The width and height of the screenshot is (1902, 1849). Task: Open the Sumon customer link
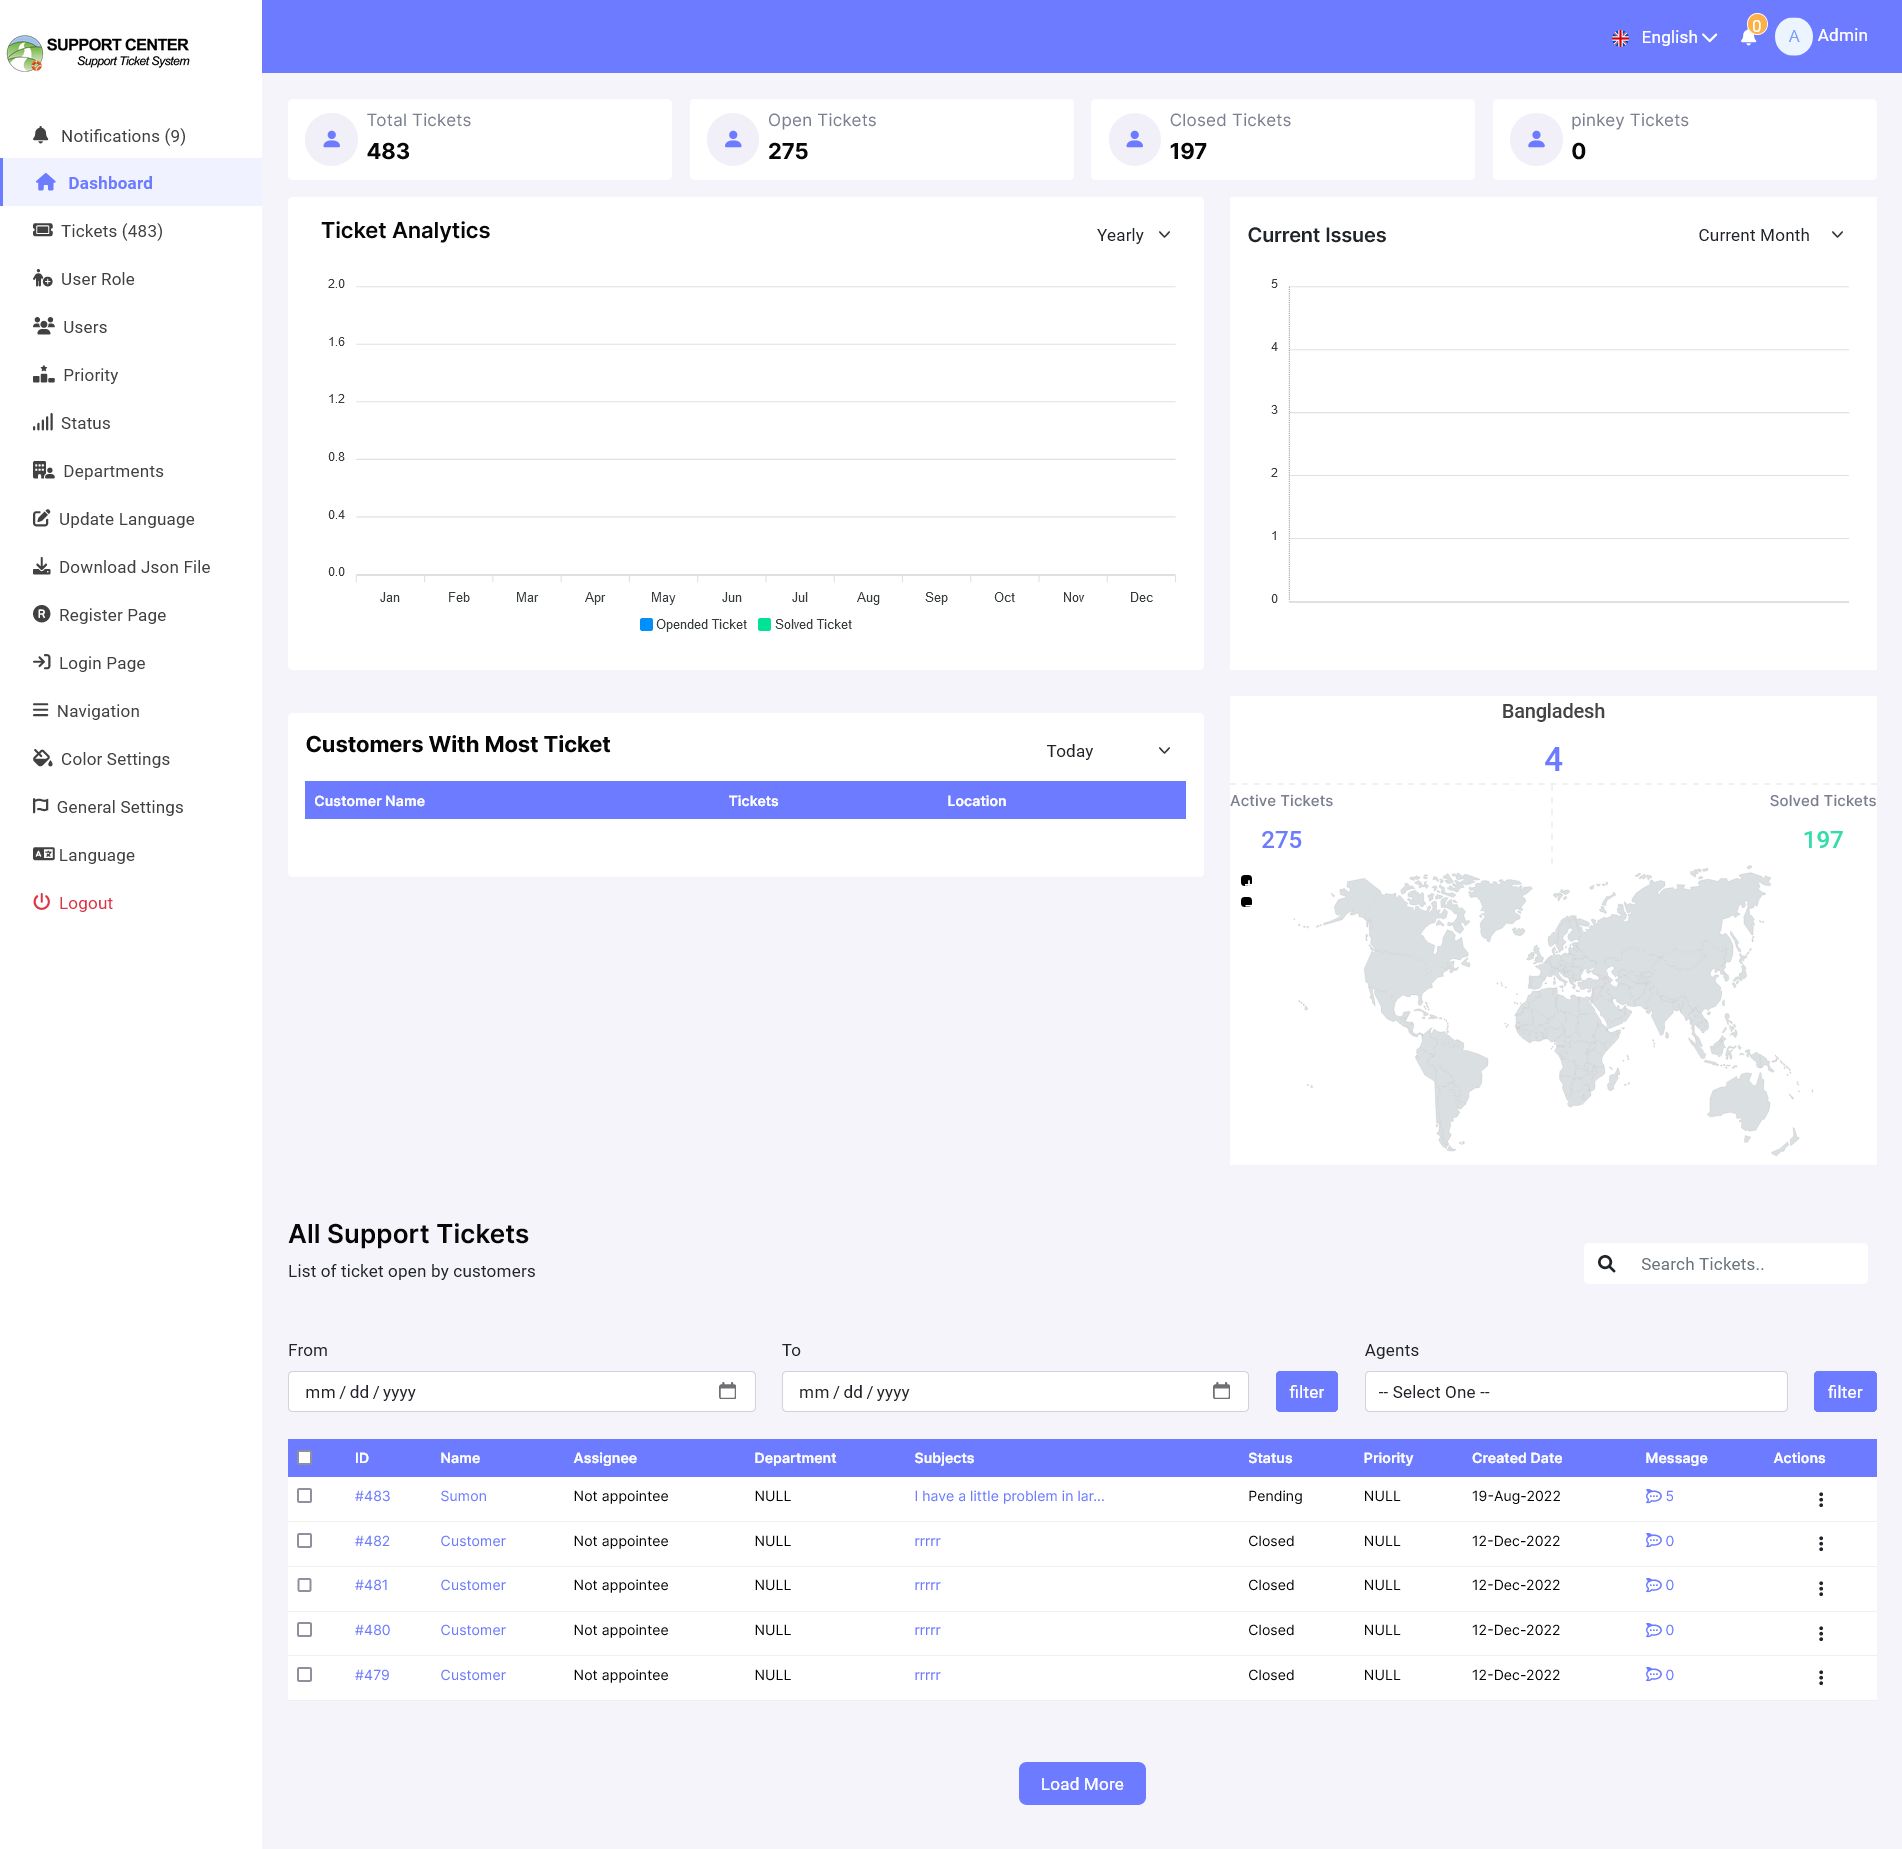463,1496
